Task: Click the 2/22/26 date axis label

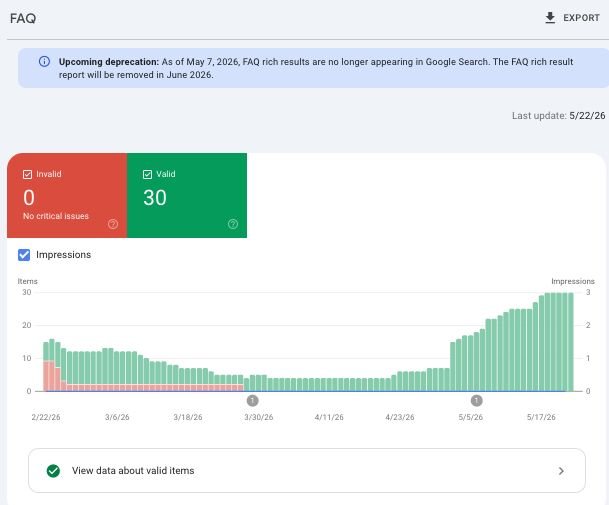Action: coord(46,417)
